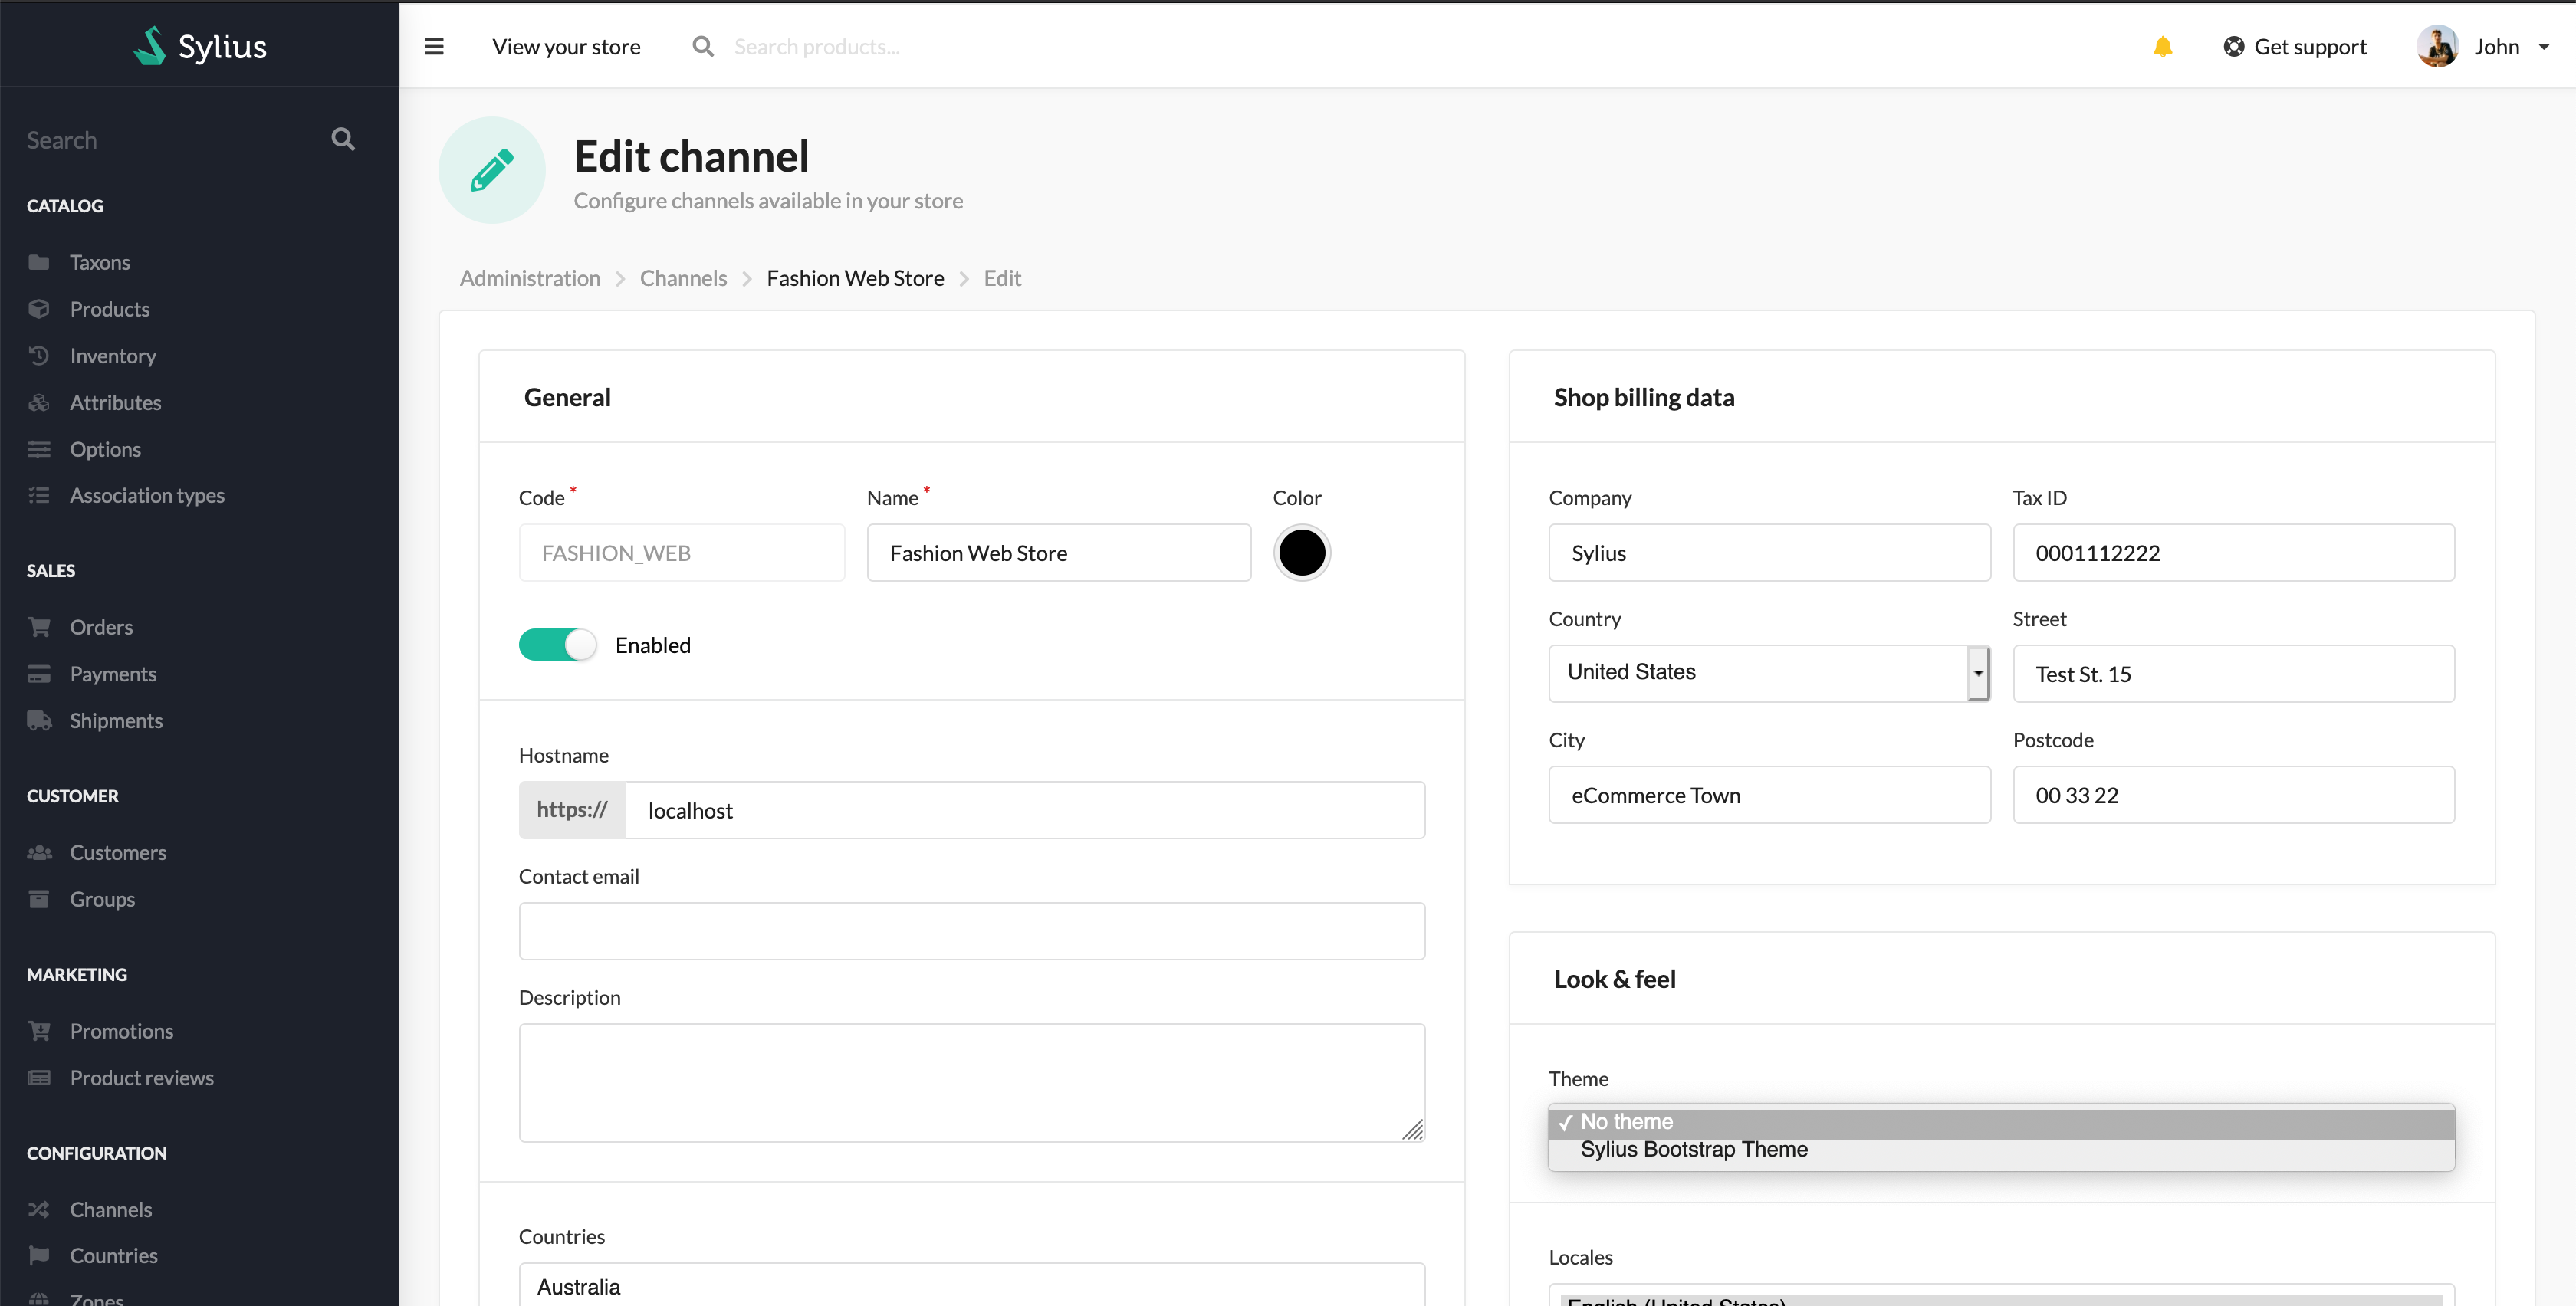Open the black Color swatch picker
The image size is (2576, 1306).
(1301, 552)
